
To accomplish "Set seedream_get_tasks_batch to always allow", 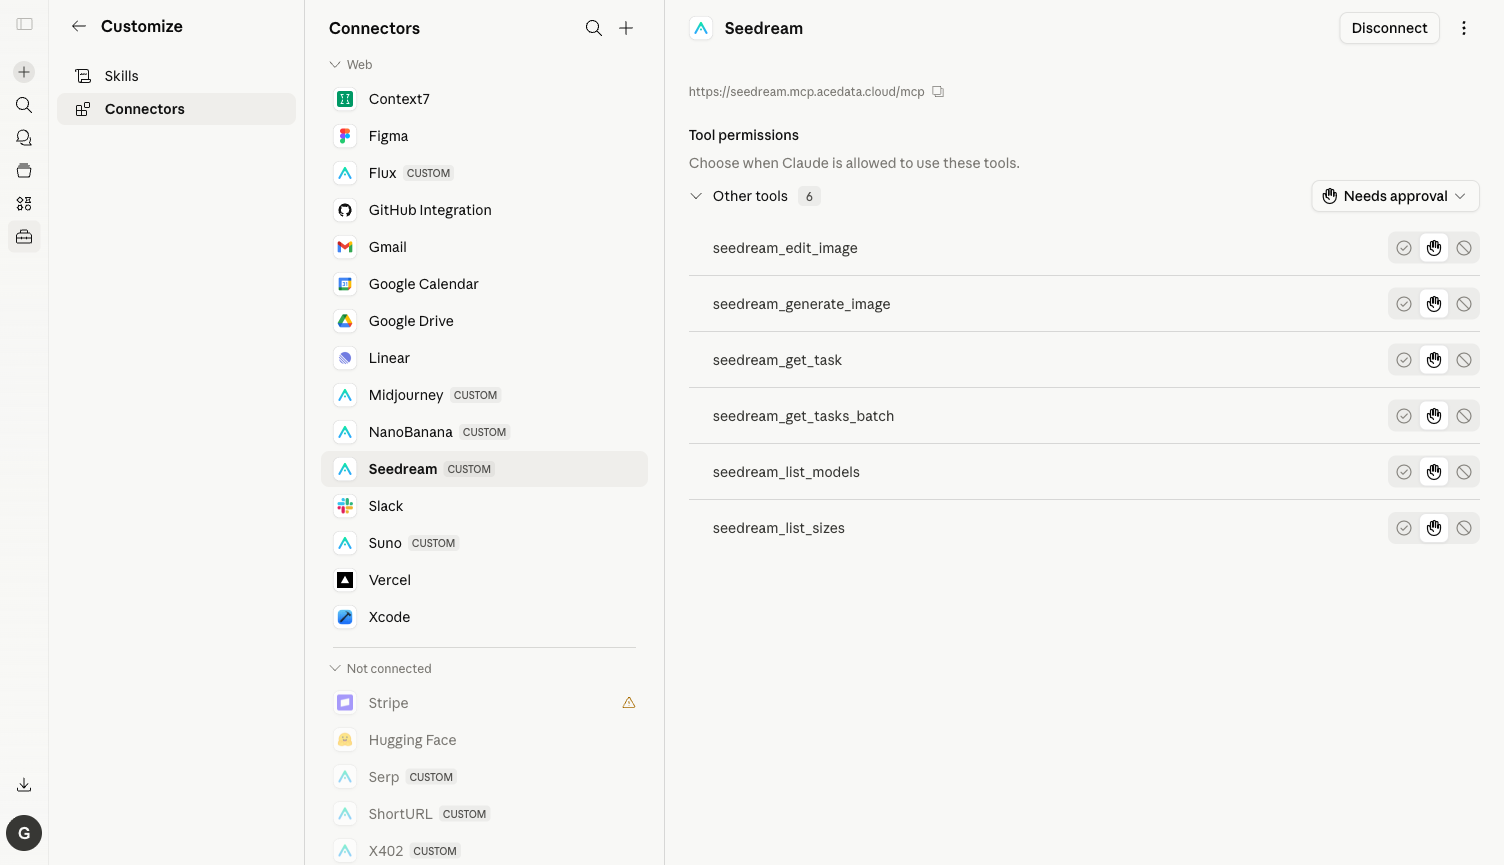I will click(1404, 416).
